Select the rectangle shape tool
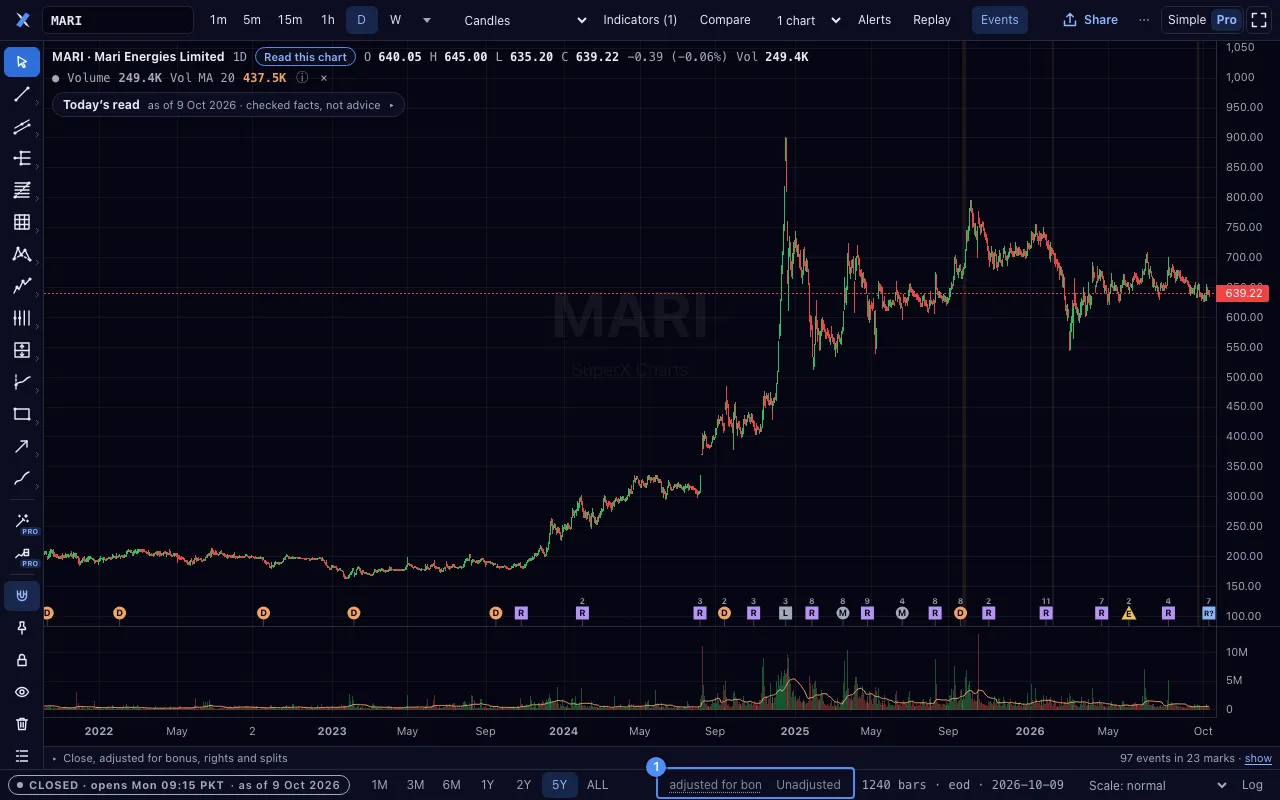The width and height of the screenshot is (1280, 800). [x=22, y=414]
